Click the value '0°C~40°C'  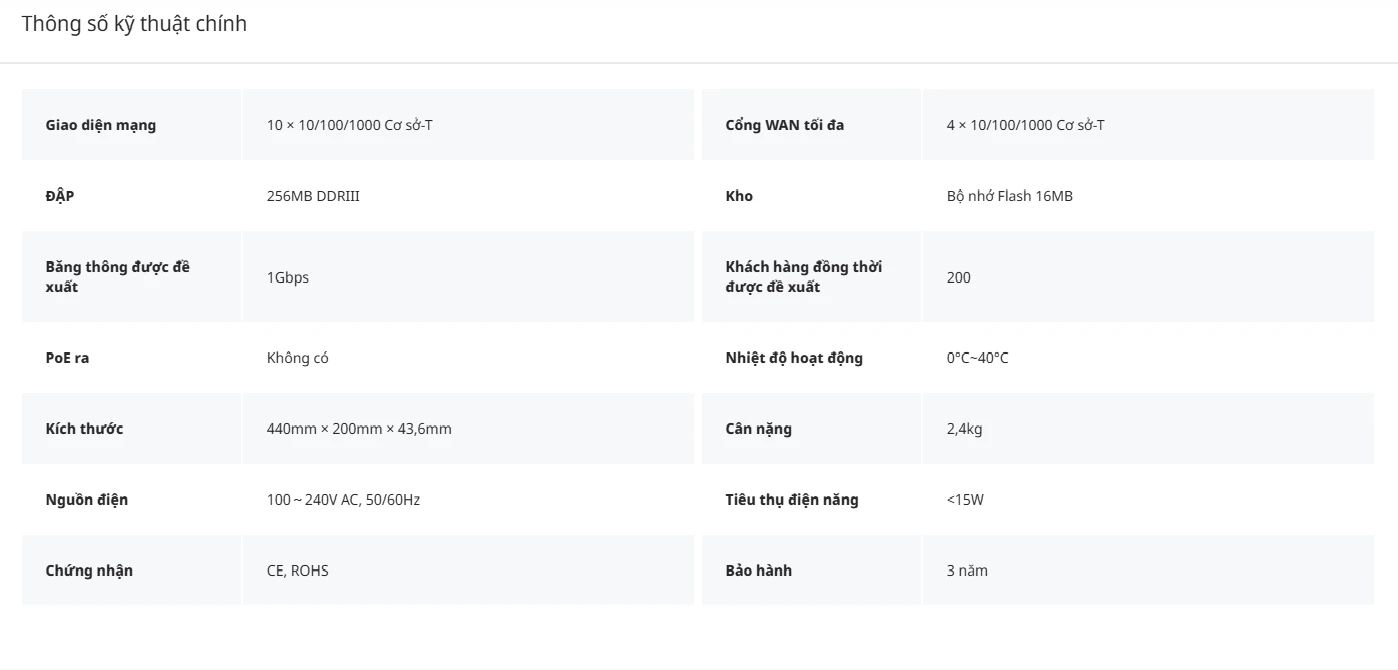pyautogui.click(x=978, y=358)
